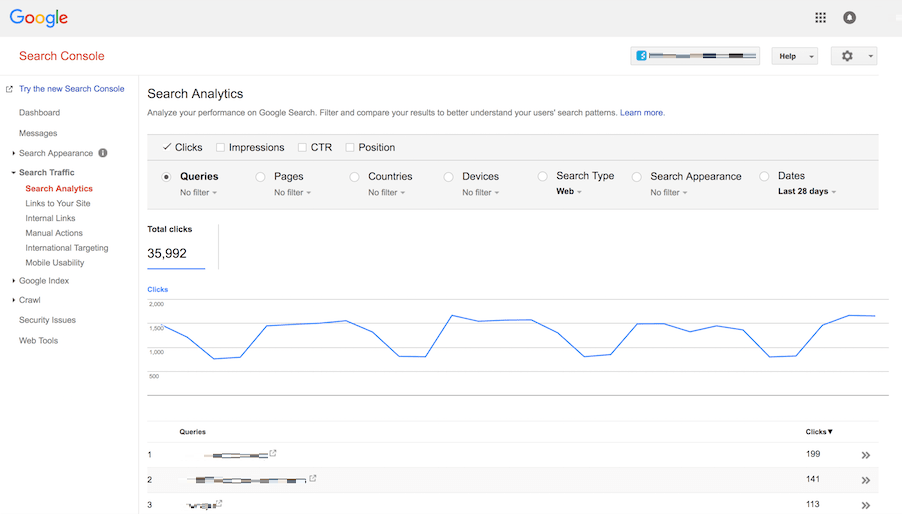Screen dimensions: 902x514
Task: Open Links to Your Site
Action: [x=58, y=204]
